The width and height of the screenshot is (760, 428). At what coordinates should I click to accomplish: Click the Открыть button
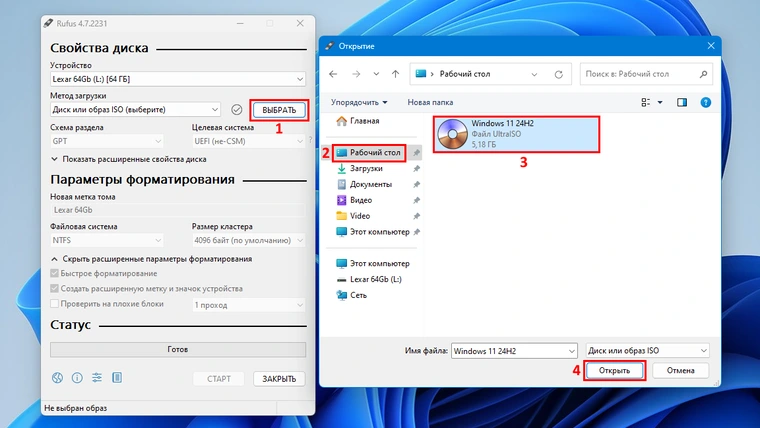coord(614,370)
